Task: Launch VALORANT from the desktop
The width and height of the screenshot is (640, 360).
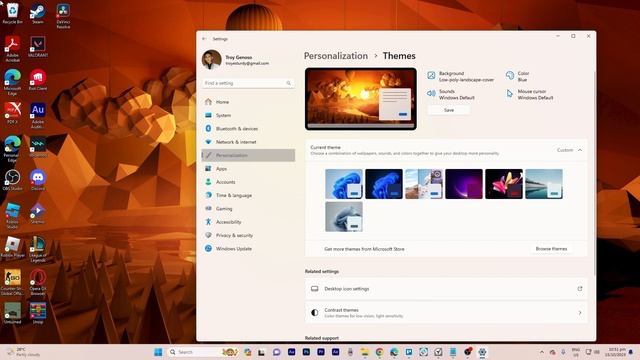Action: pyautogui.click(x=38, y=47)
